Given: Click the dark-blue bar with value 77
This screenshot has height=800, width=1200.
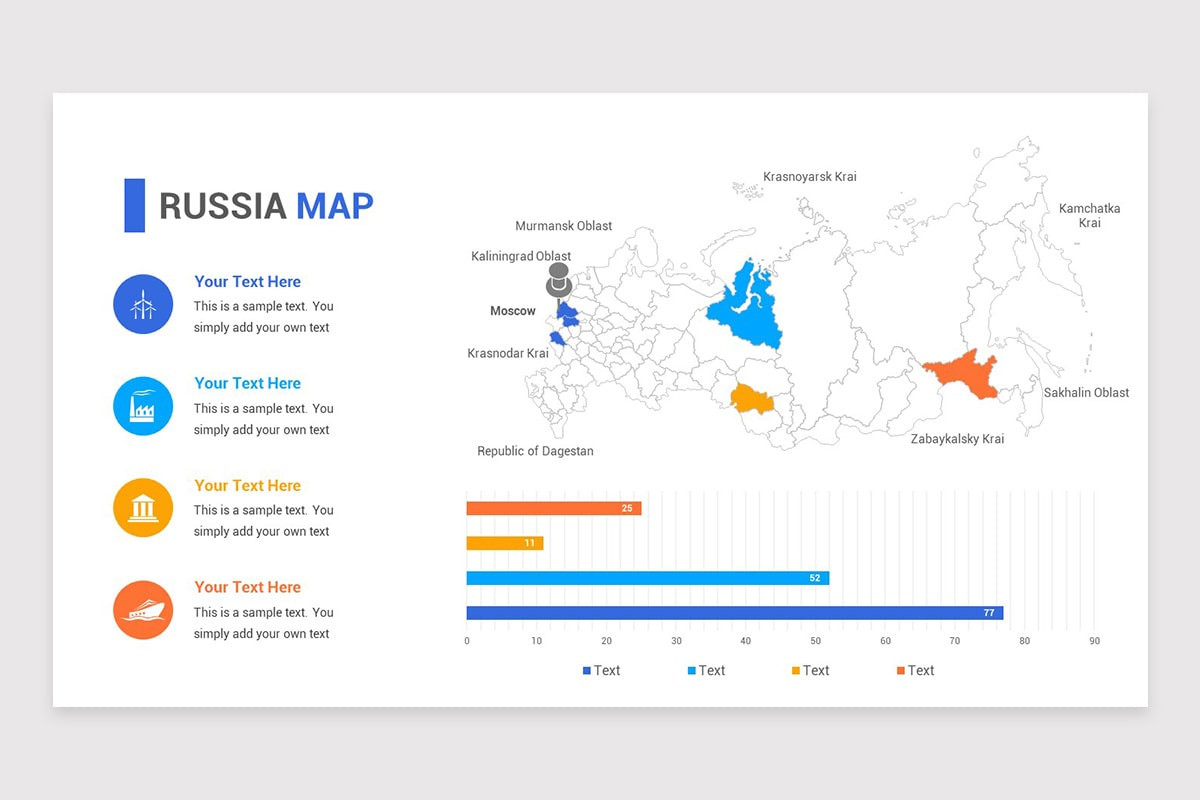Looking at the screenshot, I should point(735,613).
